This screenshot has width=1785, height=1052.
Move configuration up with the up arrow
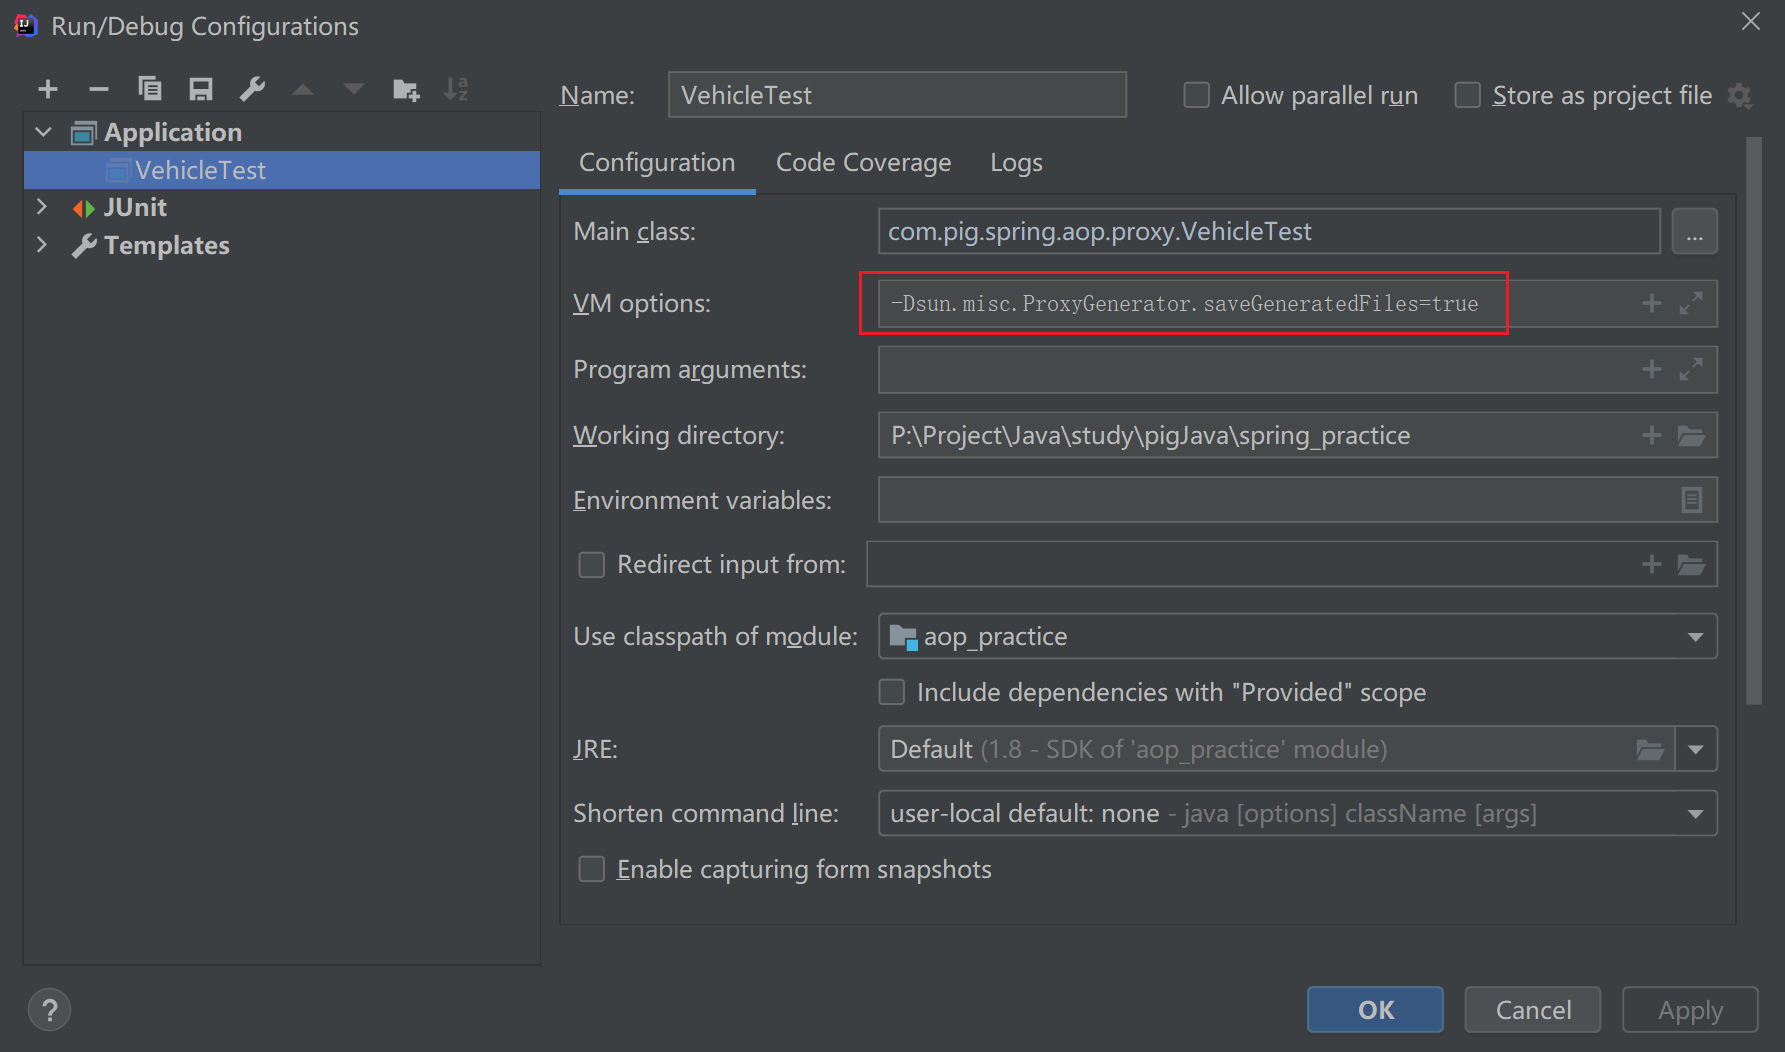click(x=303, y=90)
